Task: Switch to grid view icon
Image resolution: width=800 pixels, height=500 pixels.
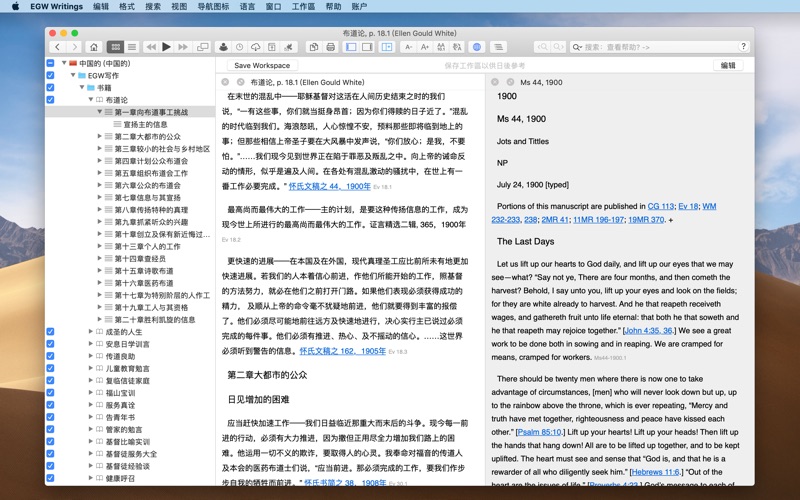Action: point(115,47)
